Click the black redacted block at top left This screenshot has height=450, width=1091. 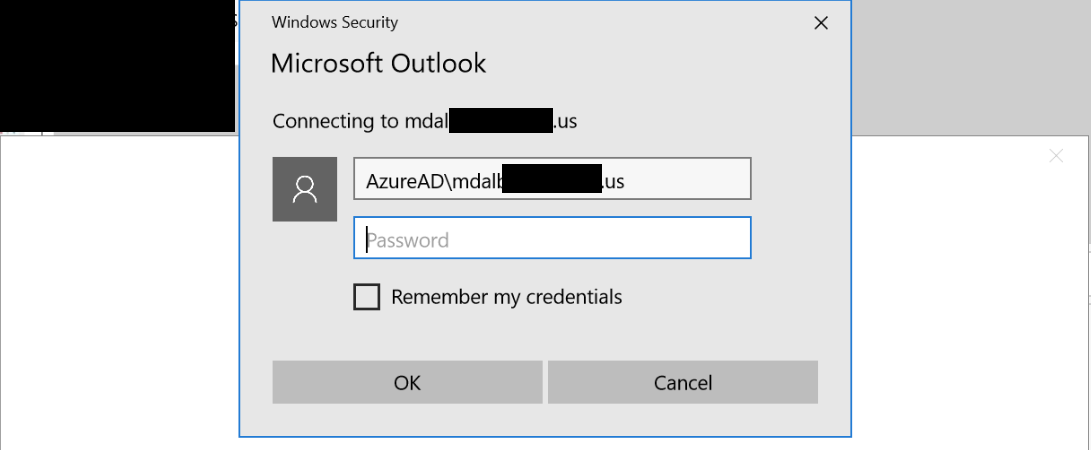117,66
